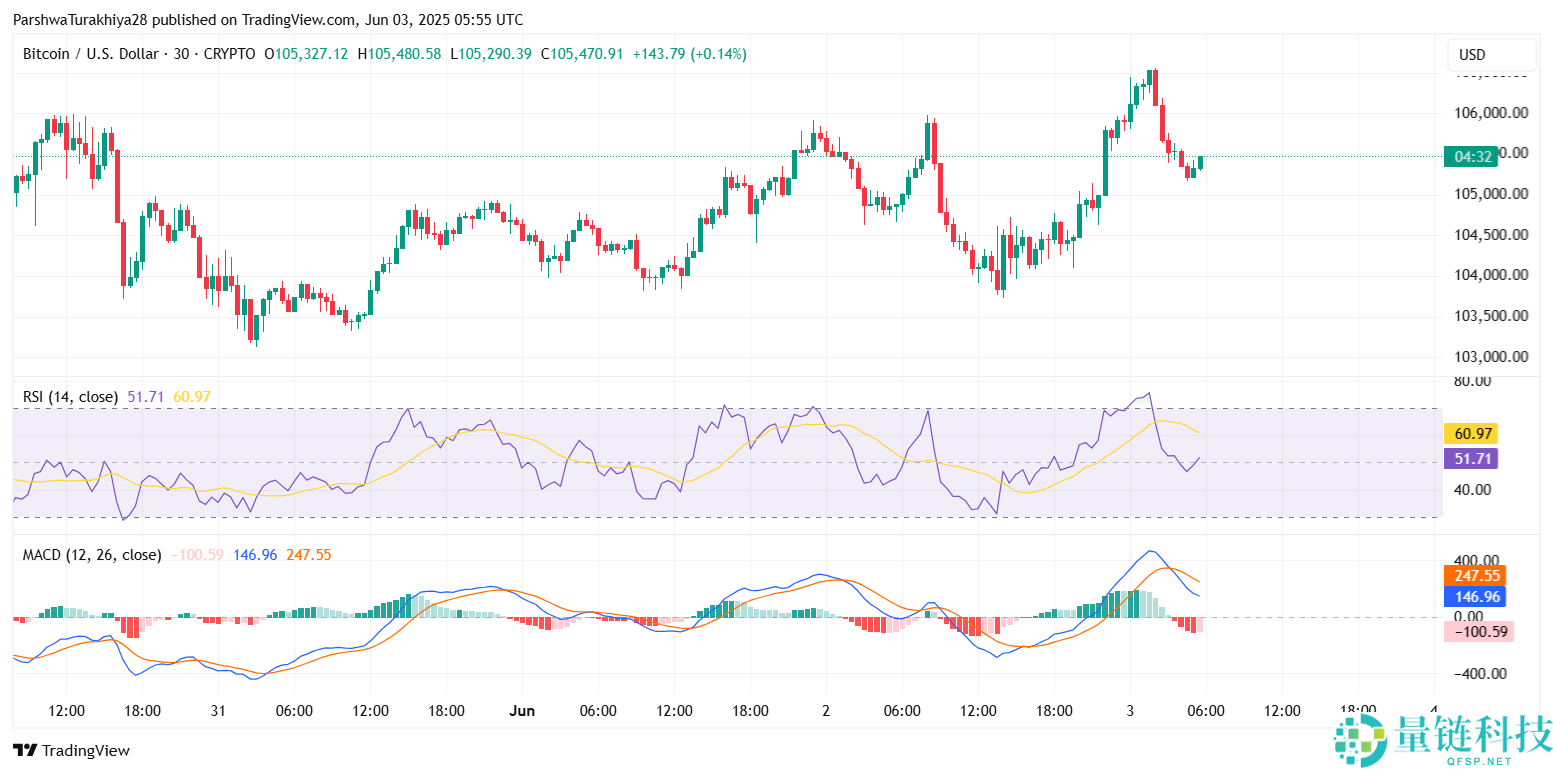Select the MACD (12, 26, close) legend label
Viewport: 1553px width, 772px height.
[x=92, y=554]
